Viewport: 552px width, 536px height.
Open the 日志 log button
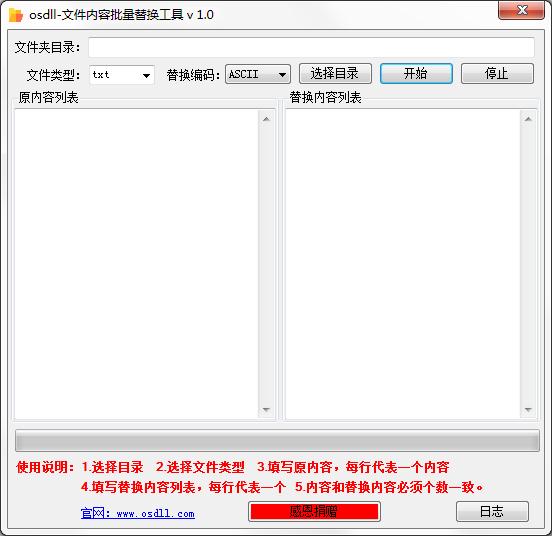tap(492, 511)
